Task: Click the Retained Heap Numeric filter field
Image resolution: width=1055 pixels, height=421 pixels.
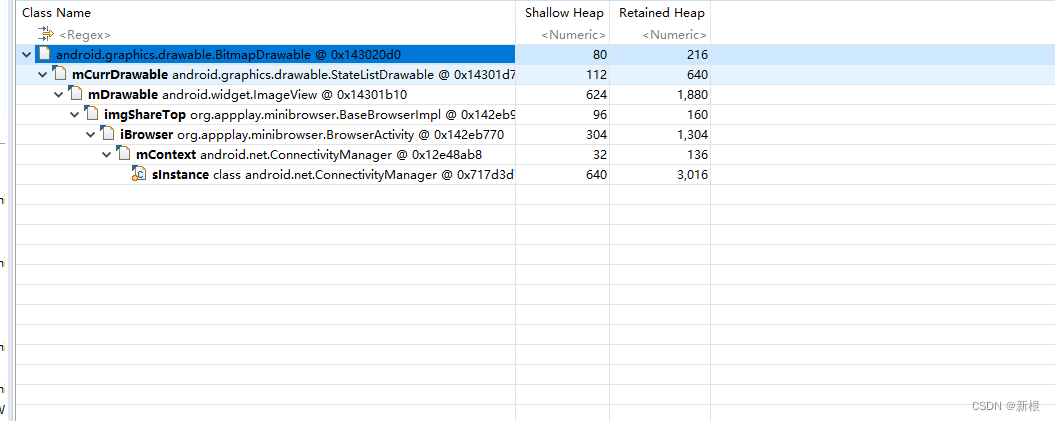Action: (x=674, y=34)
